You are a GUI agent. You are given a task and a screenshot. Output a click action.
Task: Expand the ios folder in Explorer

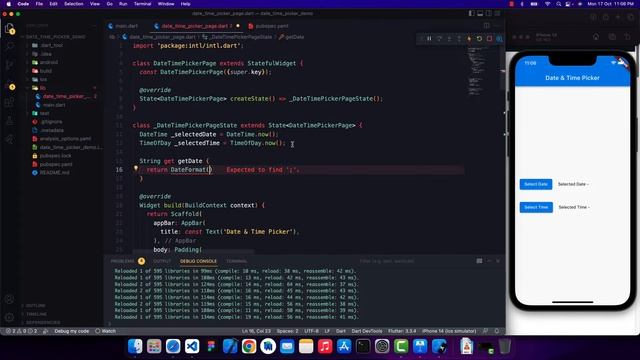tap(43, 80)
